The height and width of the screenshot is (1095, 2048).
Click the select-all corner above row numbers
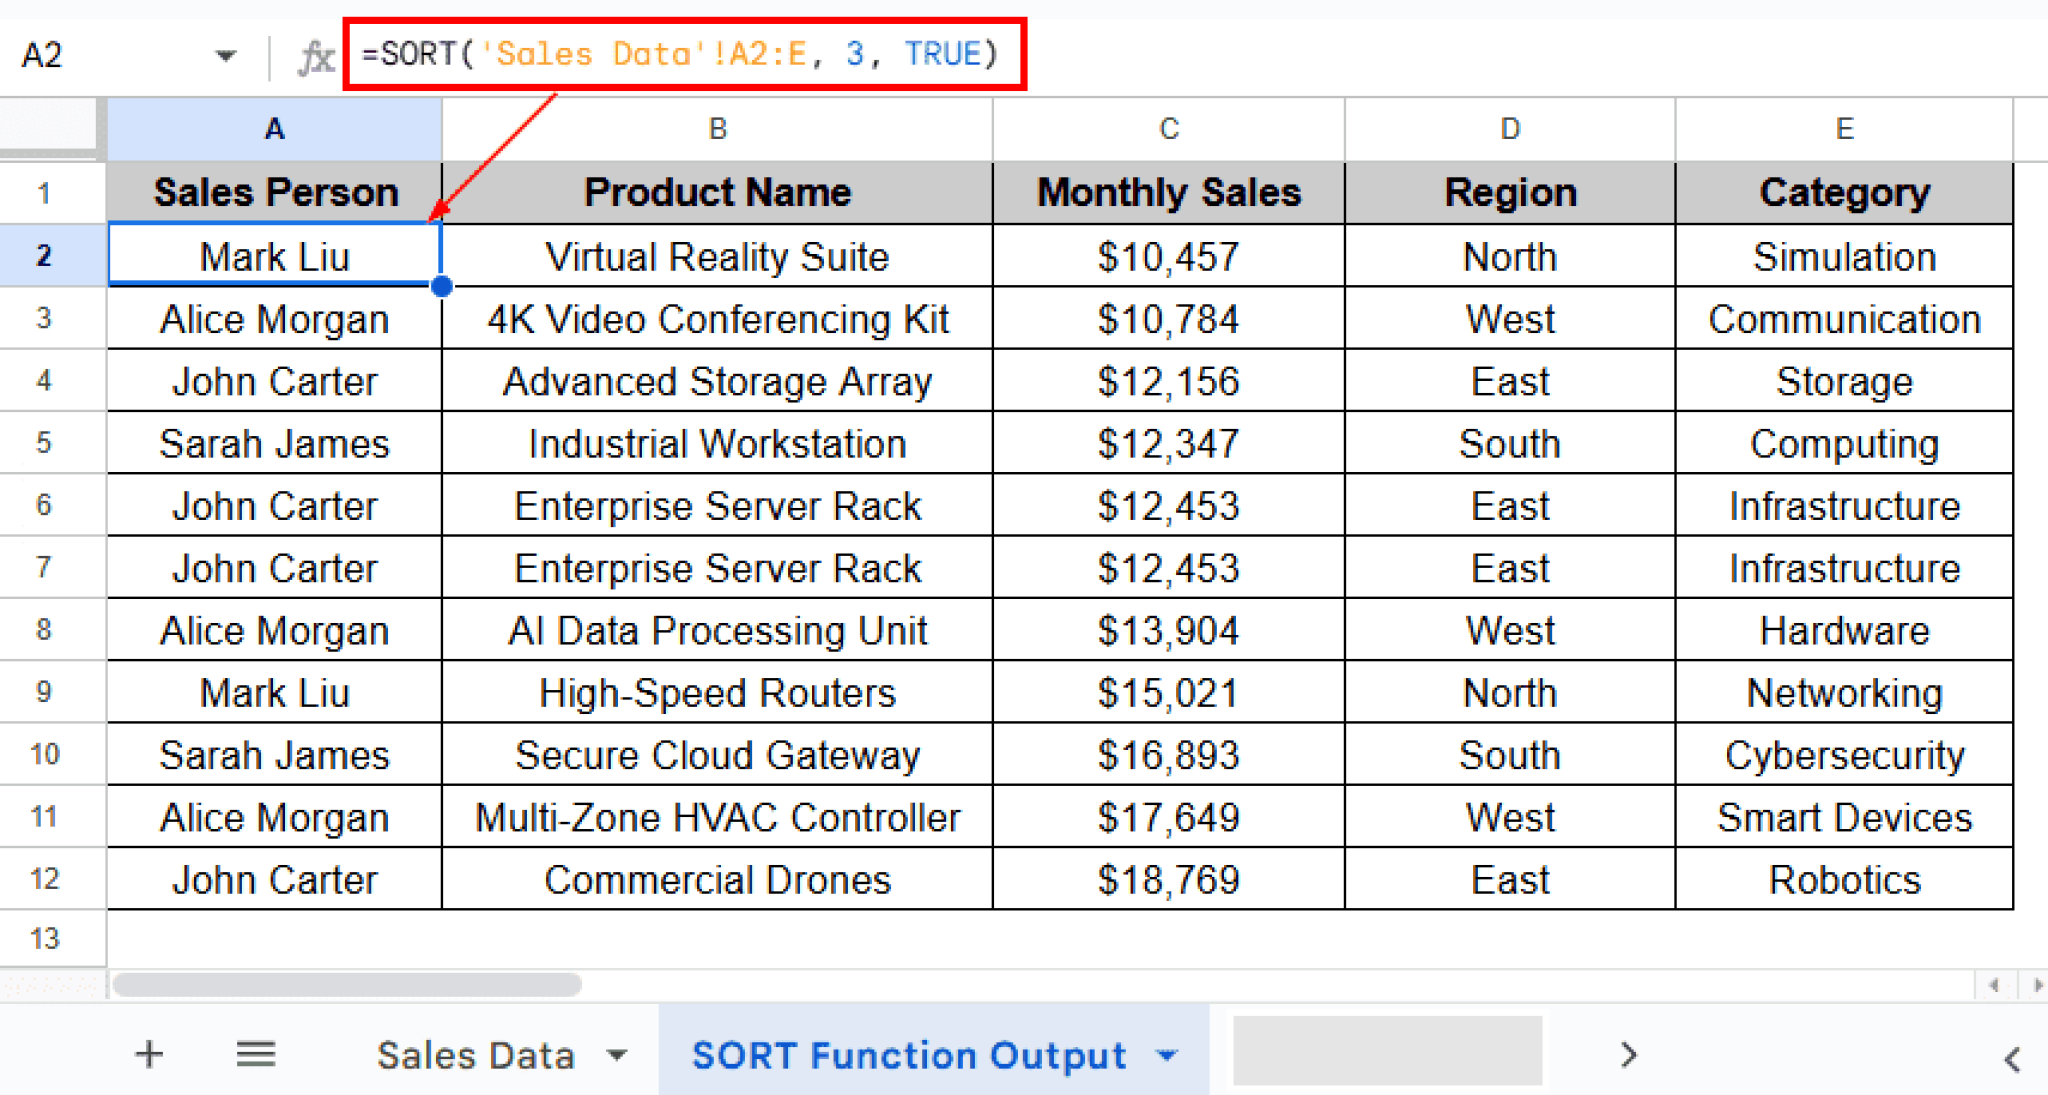(x=50, y=128)
